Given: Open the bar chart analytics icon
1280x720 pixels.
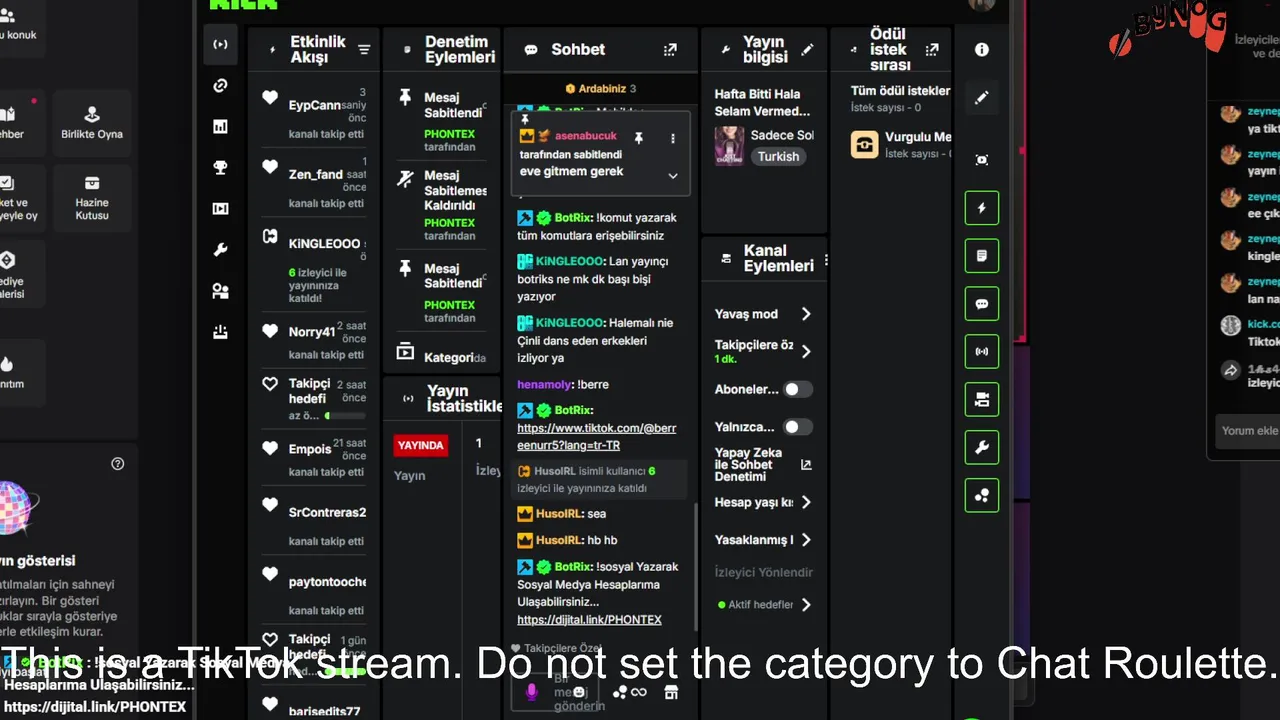Looking at the screenshot, I should point(220,127).
